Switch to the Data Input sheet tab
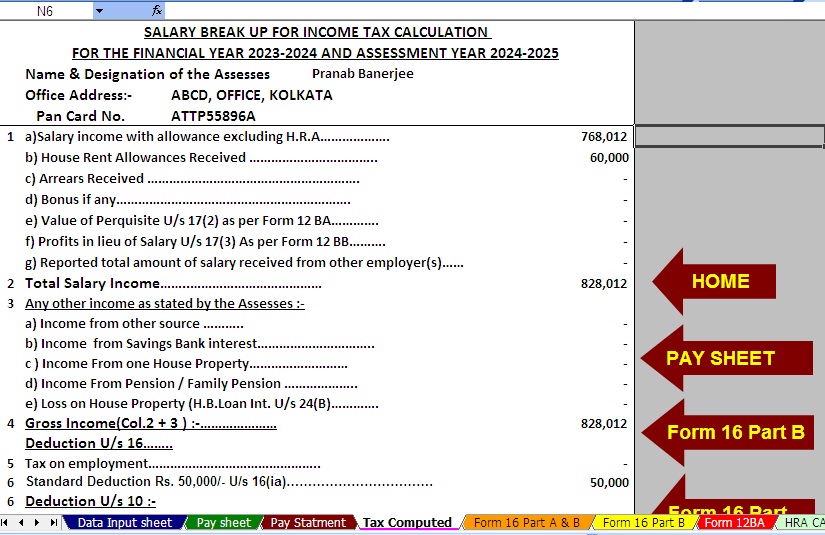 pos(125,522)
